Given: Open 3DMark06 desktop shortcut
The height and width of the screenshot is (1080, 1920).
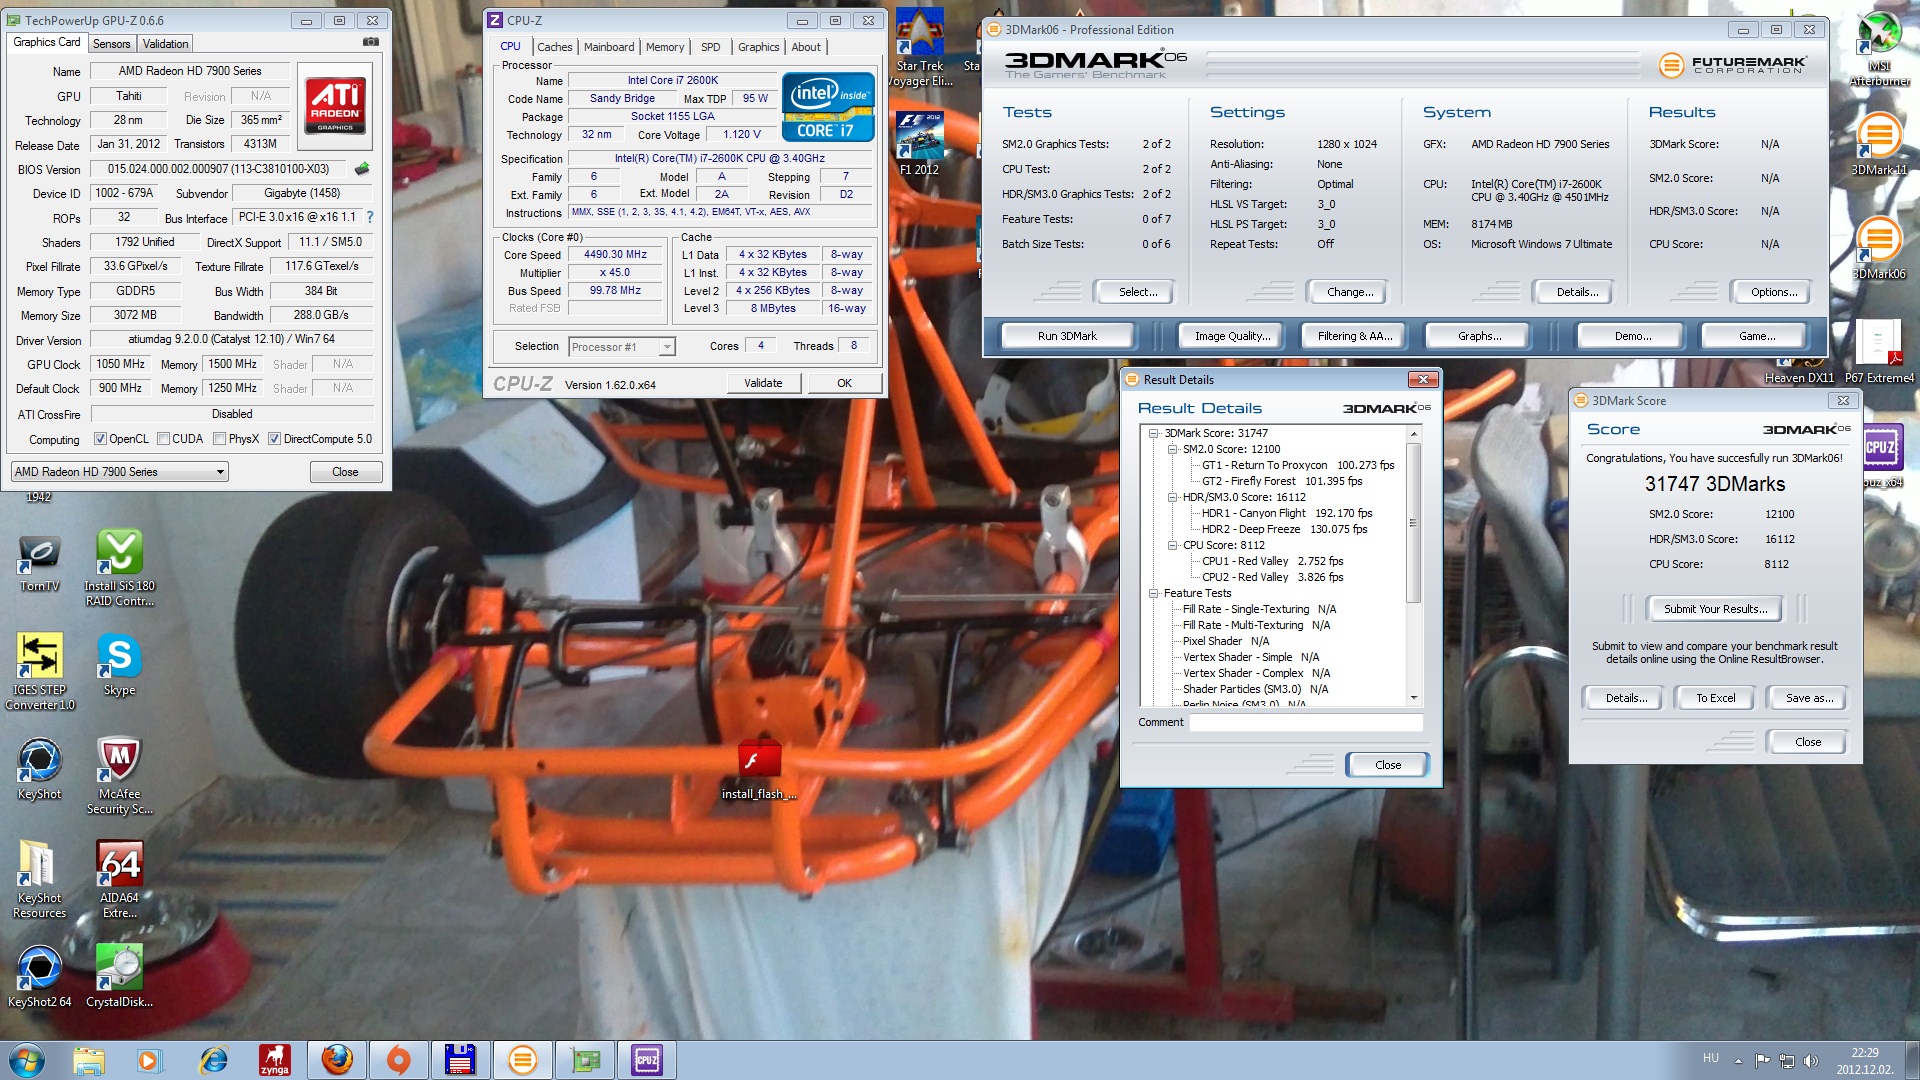Looking at the screenshot, I should tap(1879, 249).
